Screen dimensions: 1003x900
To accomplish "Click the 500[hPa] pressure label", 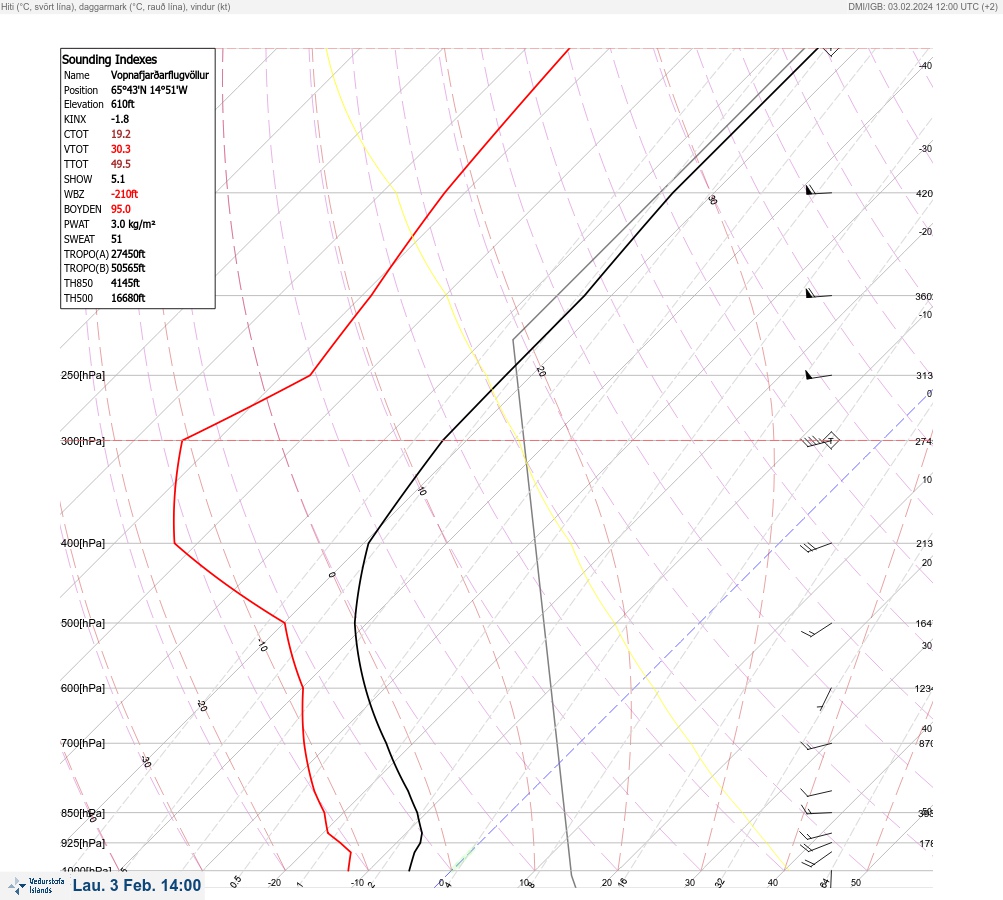I will click(x=83, y=623).
